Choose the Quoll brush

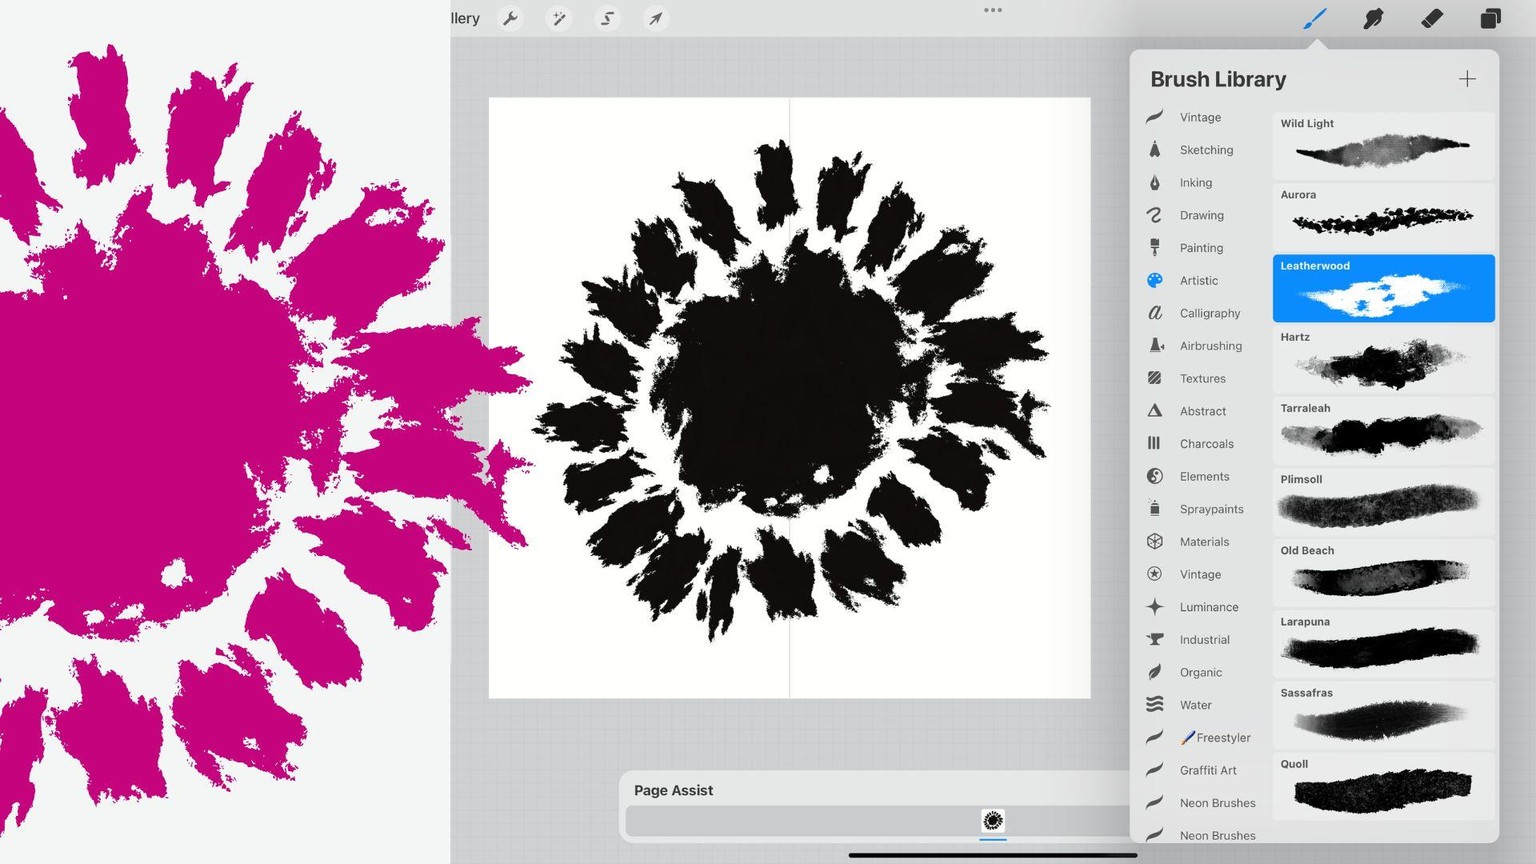1384,785
